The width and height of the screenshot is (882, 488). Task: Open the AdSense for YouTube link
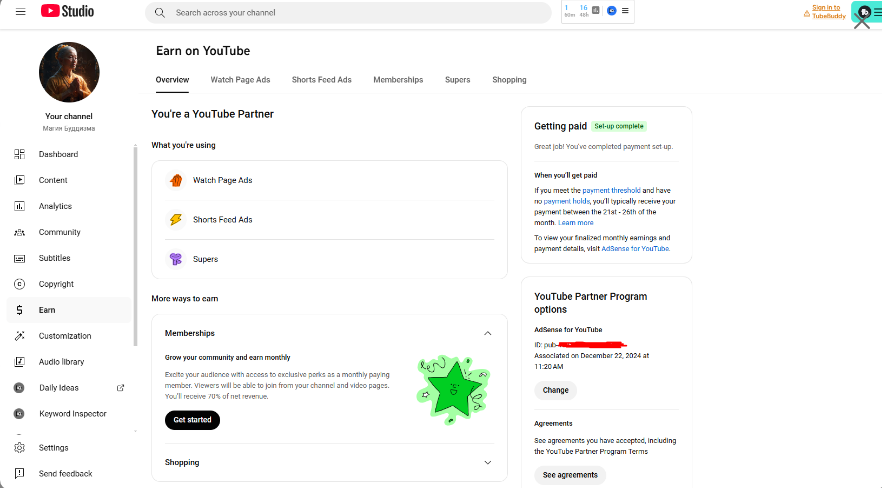635,248
